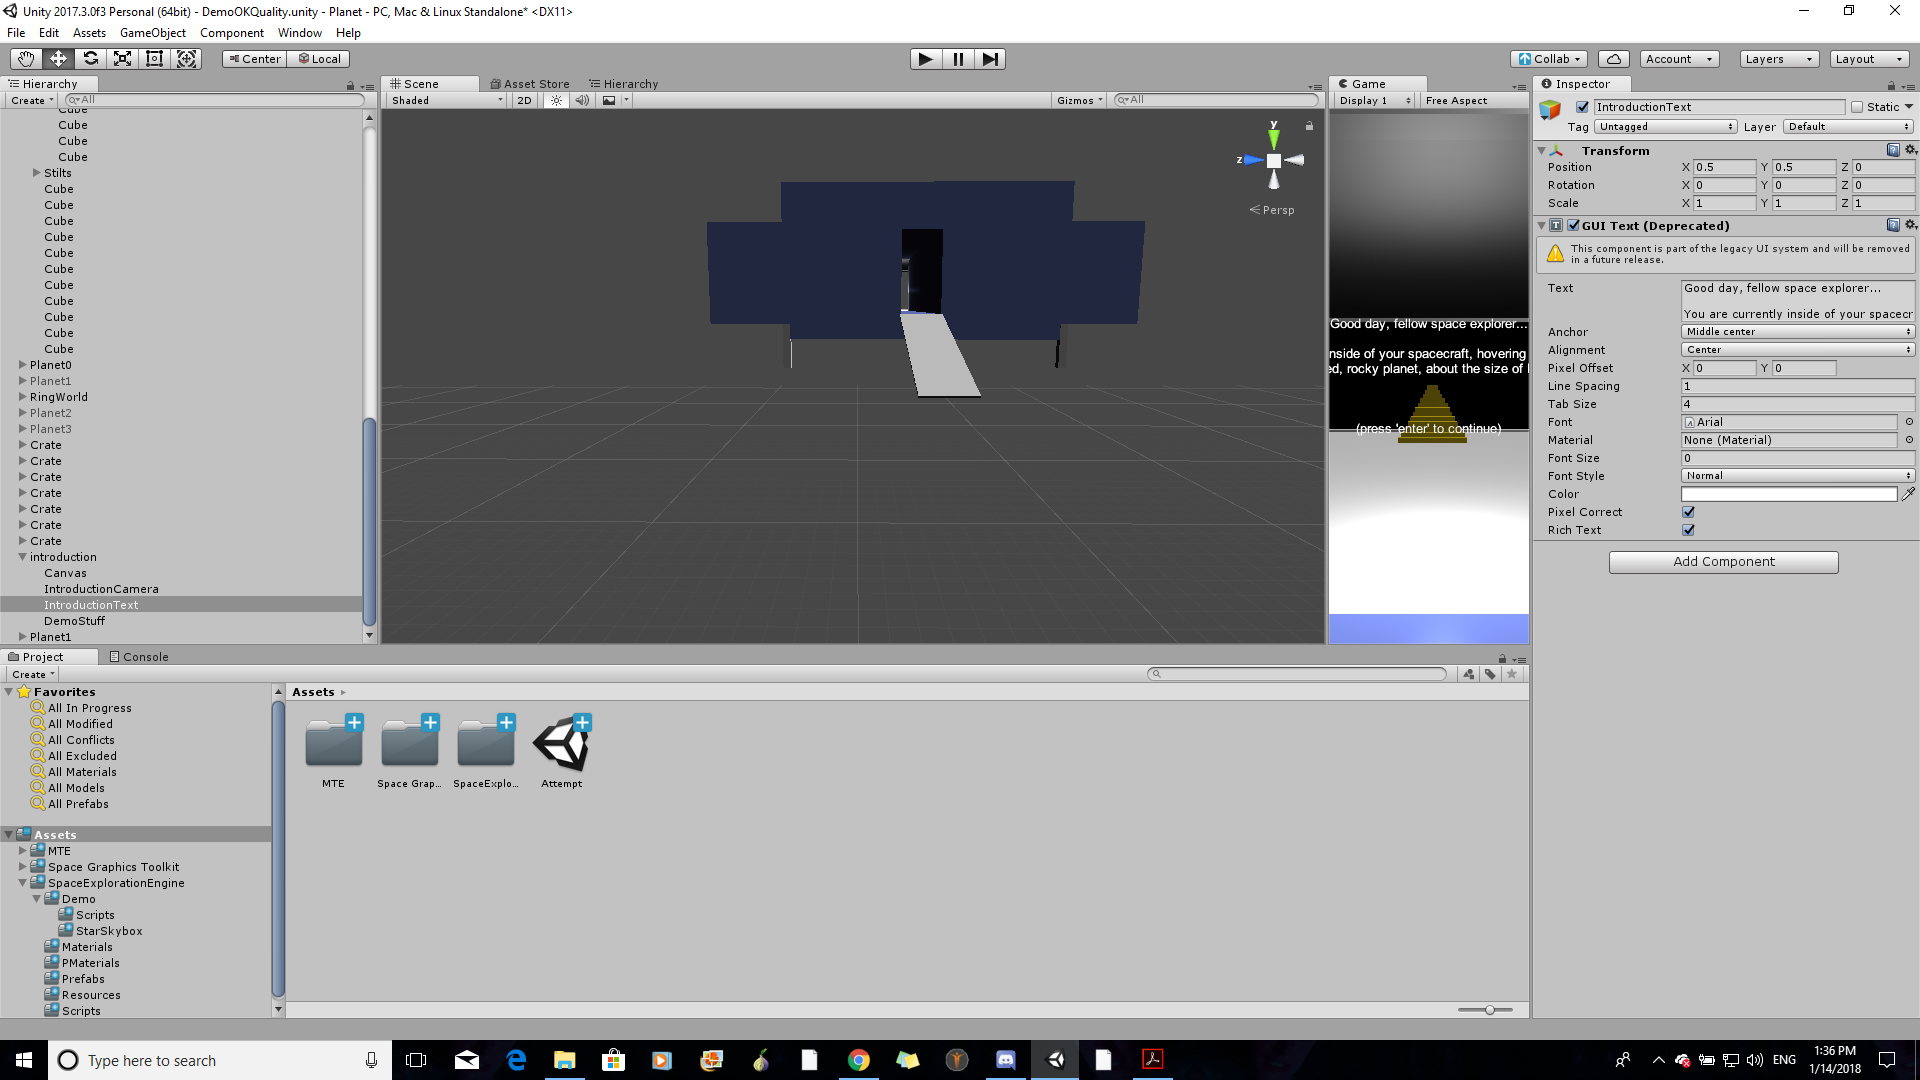Open Transform component help icon
The width and height of the screenshot is (1920, 1080).
click(x=1893, y=150)
